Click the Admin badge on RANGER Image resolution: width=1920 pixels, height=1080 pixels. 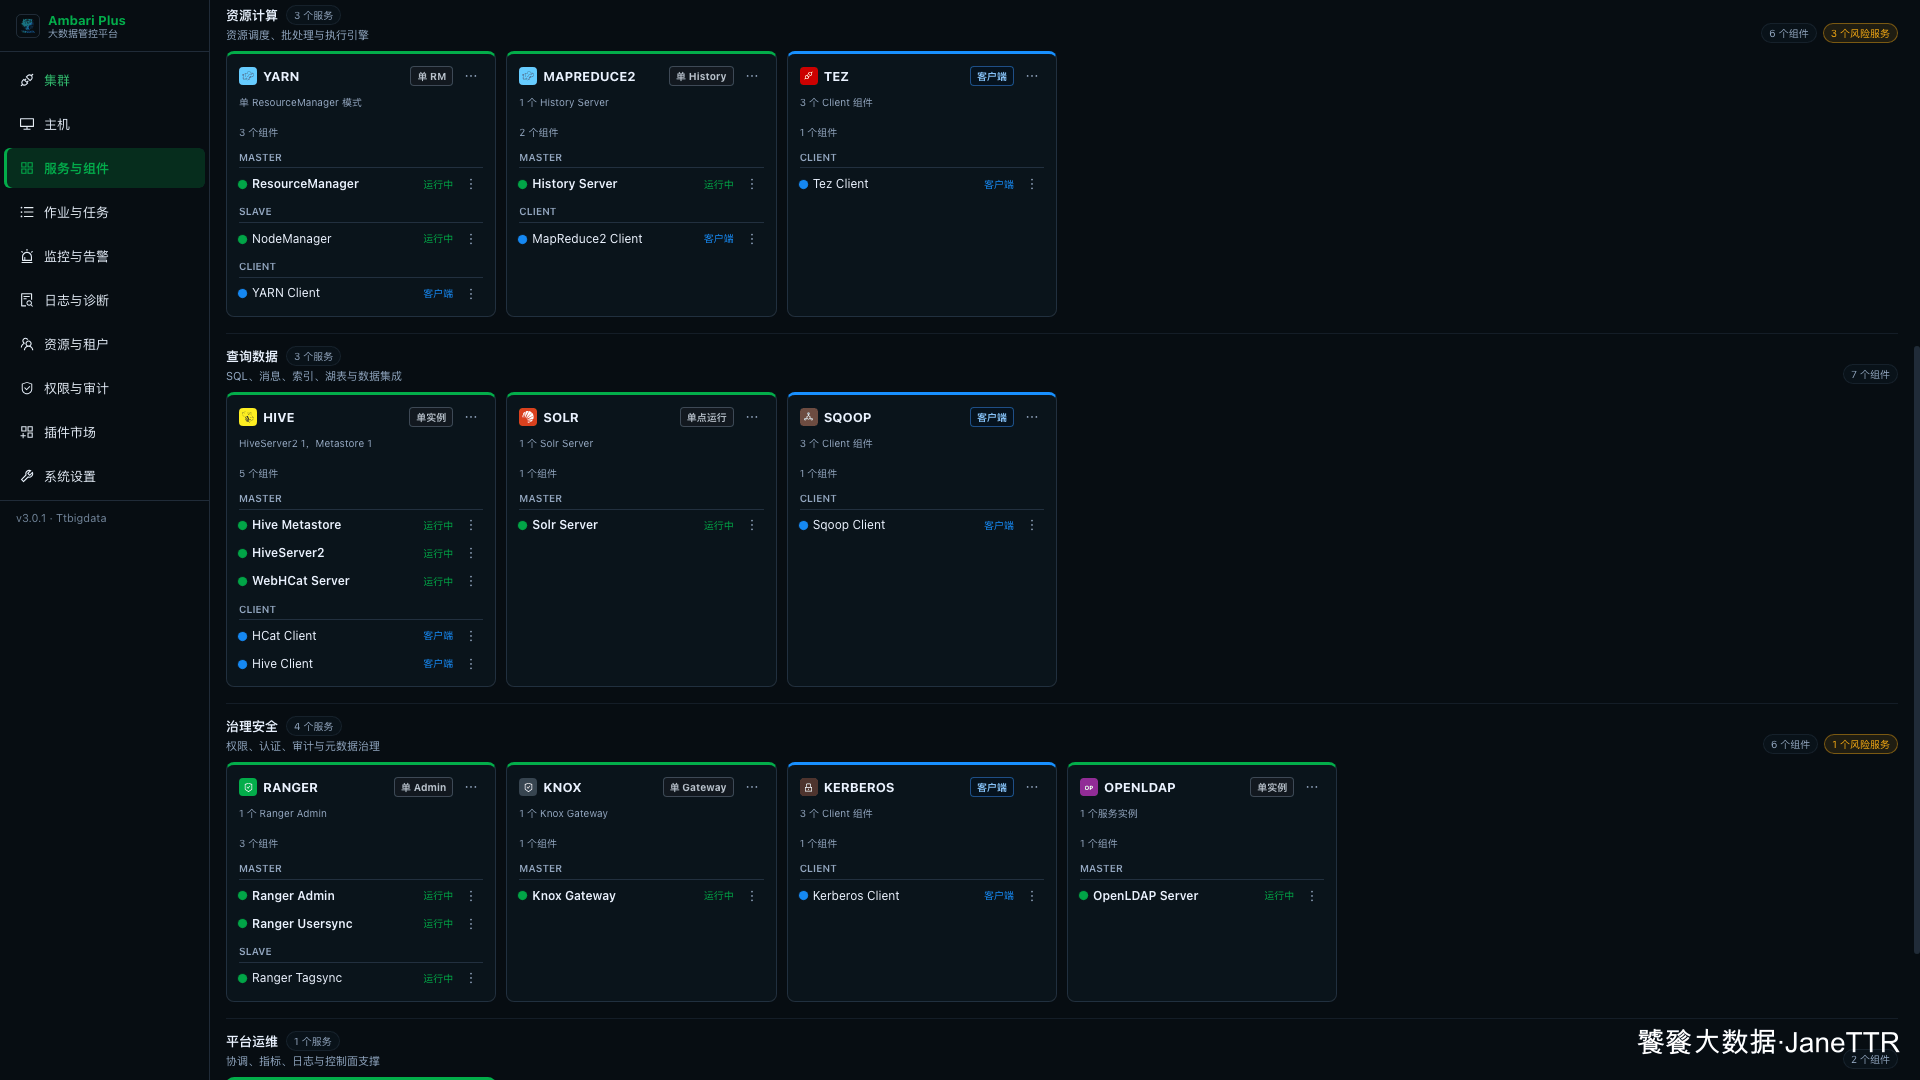pyautogui.click(x=423, y=787)
